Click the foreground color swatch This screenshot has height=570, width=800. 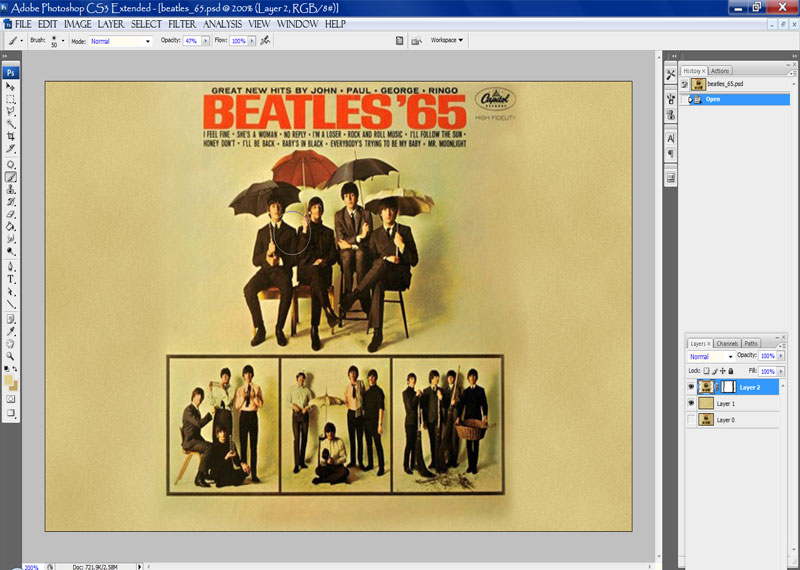pyautogui.click(x=9, y=380)
